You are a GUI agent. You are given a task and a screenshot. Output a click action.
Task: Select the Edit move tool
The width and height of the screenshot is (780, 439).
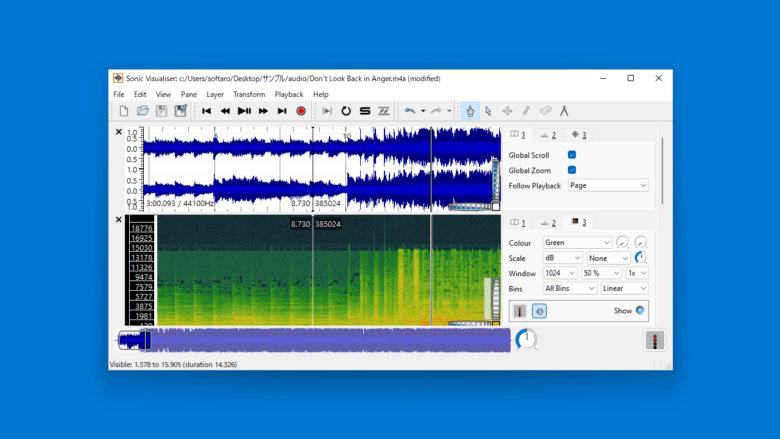pos(507,111)
